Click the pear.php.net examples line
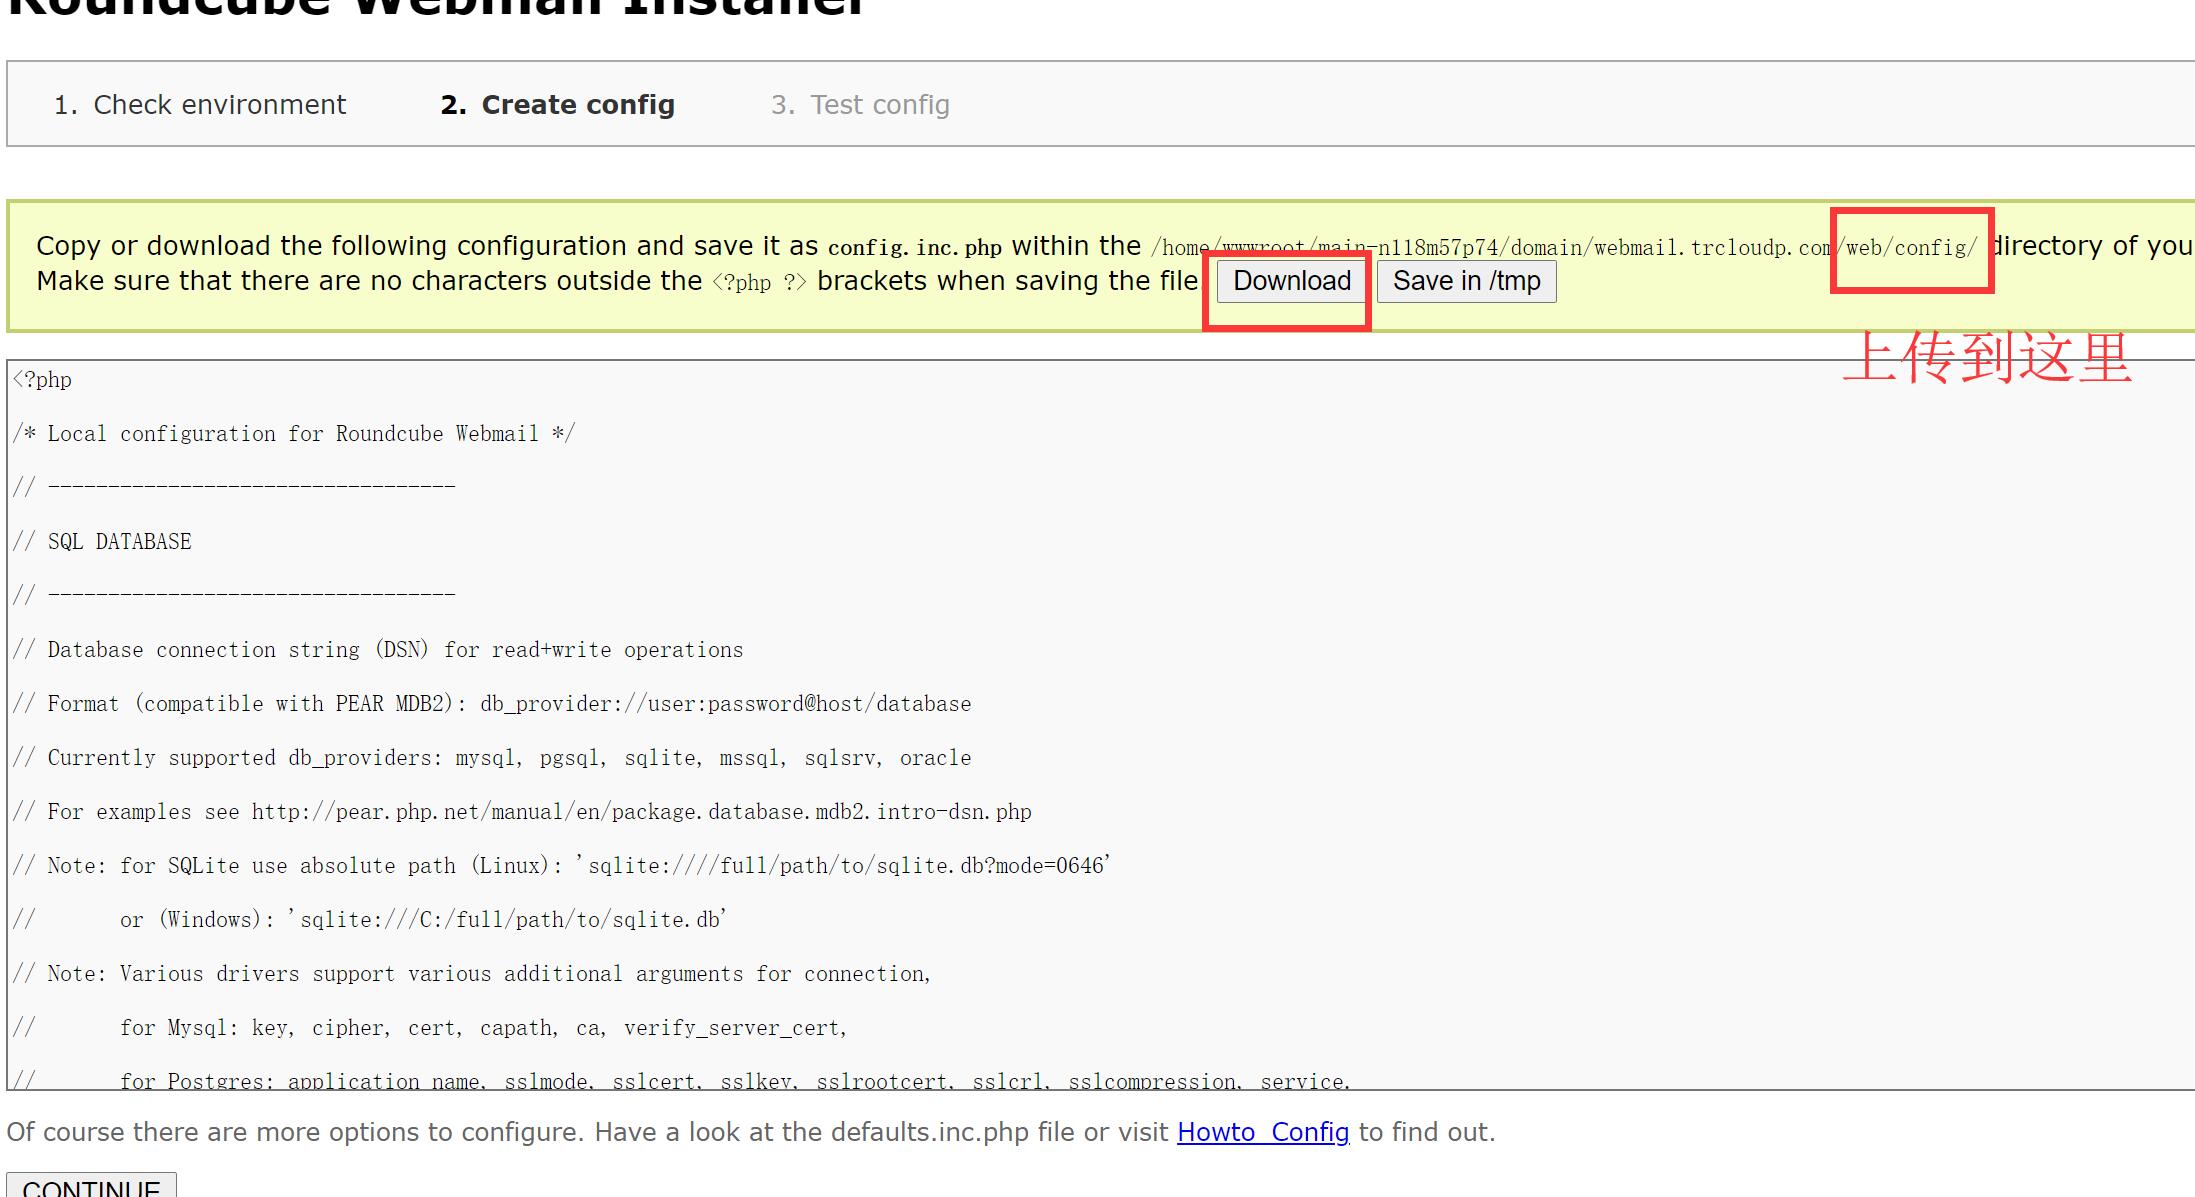Image resolution: width=2195 pixels, height=1197 pixels. (522, 812)
